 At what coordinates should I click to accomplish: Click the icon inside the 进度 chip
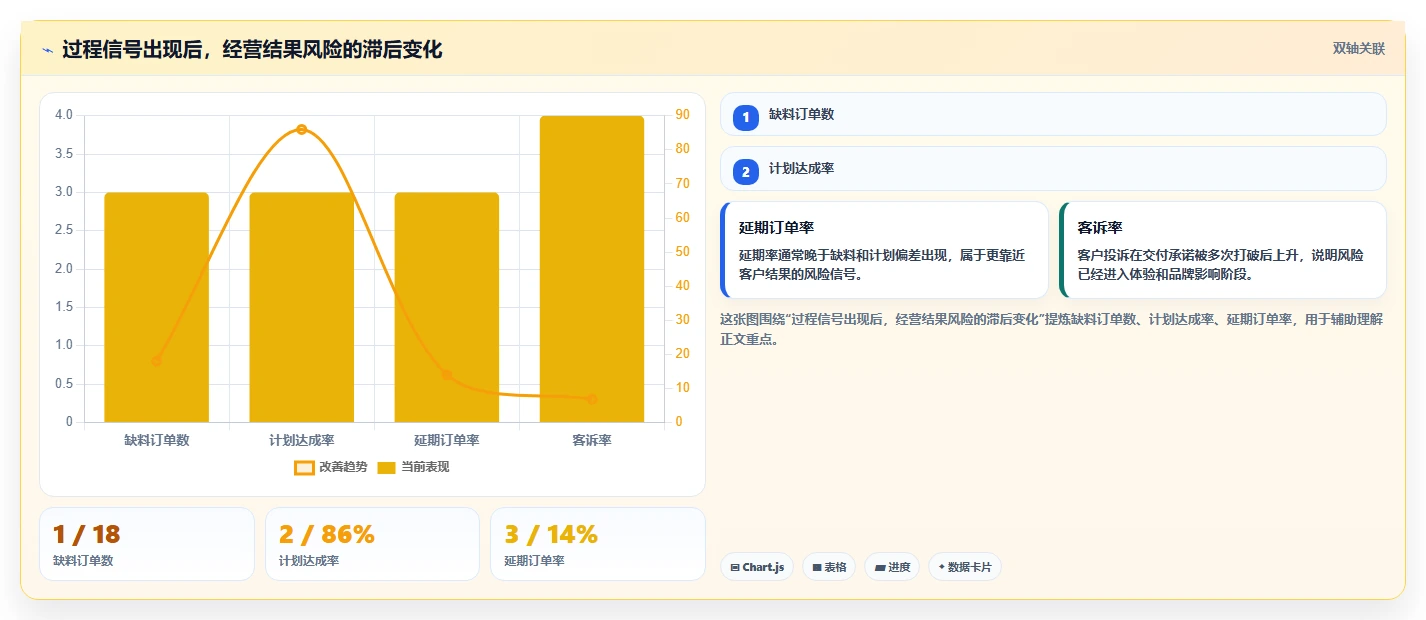click(879, 568)
